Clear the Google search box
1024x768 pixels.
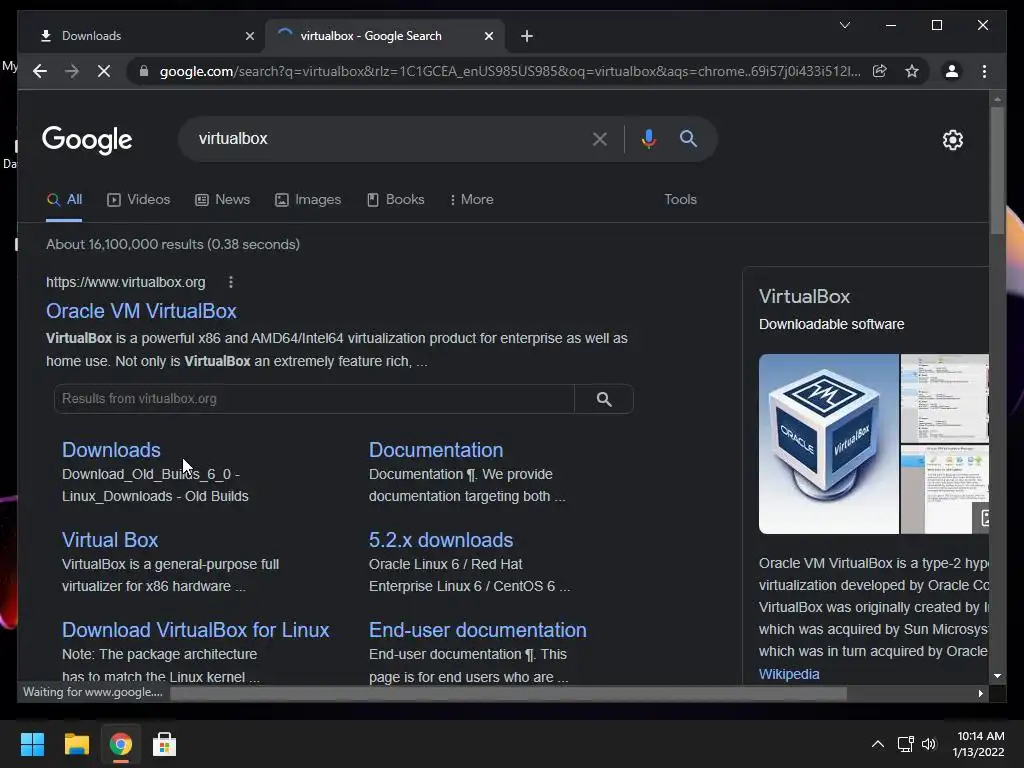pyautogui.click(x=600, y=138)
